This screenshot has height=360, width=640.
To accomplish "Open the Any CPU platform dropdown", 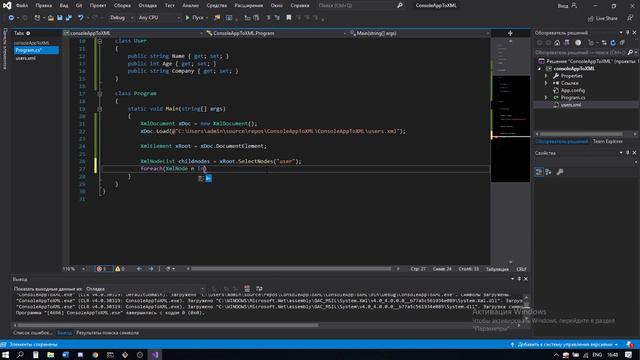I will coord(159,18).
